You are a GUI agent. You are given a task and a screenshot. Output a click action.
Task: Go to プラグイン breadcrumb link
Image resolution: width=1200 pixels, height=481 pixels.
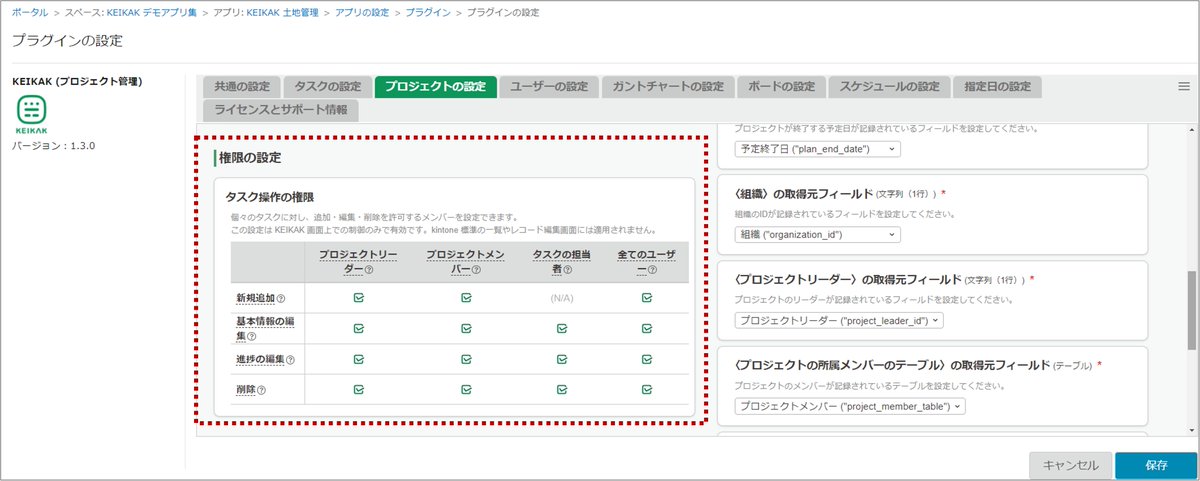pyautogui.click(x=427, y=12)
